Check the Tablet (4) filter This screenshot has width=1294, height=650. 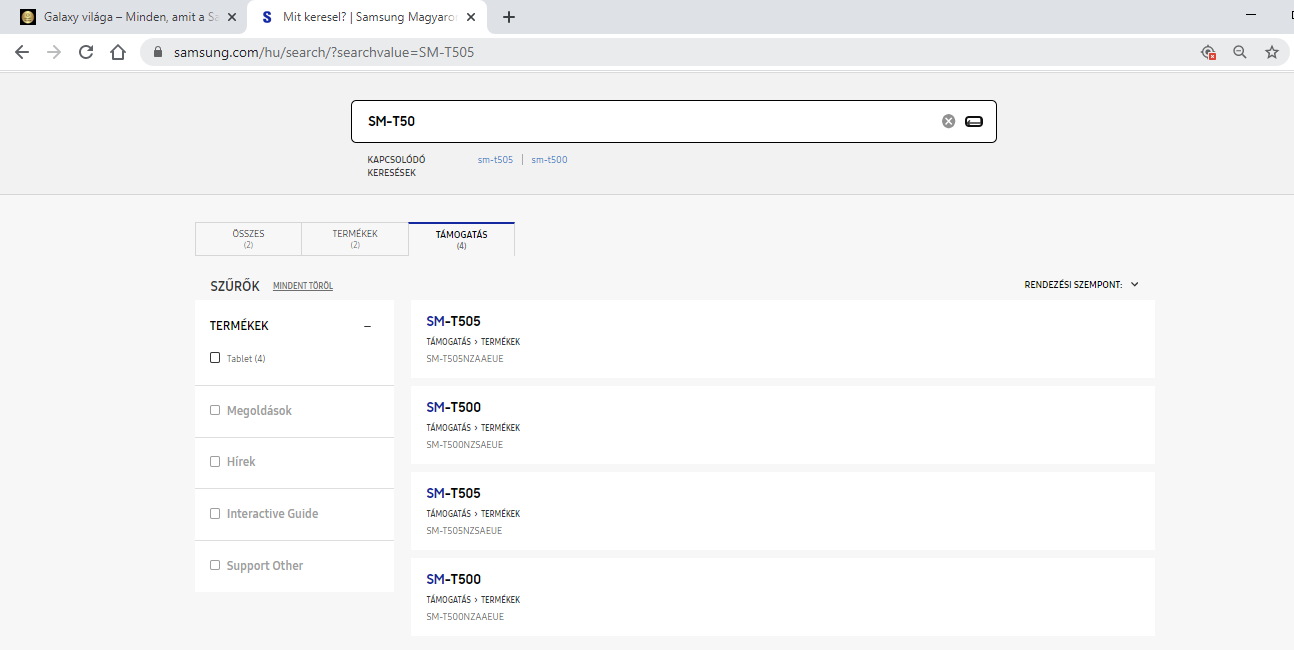tap(215, 358)
